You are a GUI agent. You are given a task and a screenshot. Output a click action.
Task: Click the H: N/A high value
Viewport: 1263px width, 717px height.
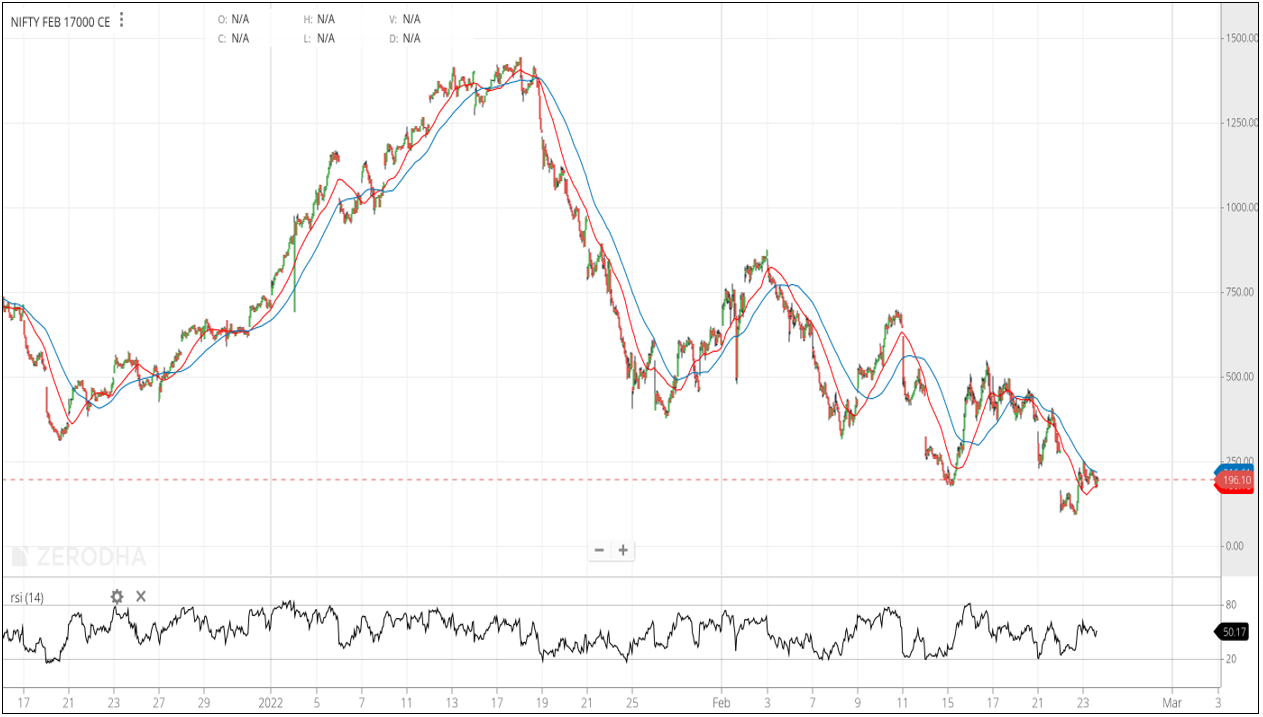(x=320, y=19)
